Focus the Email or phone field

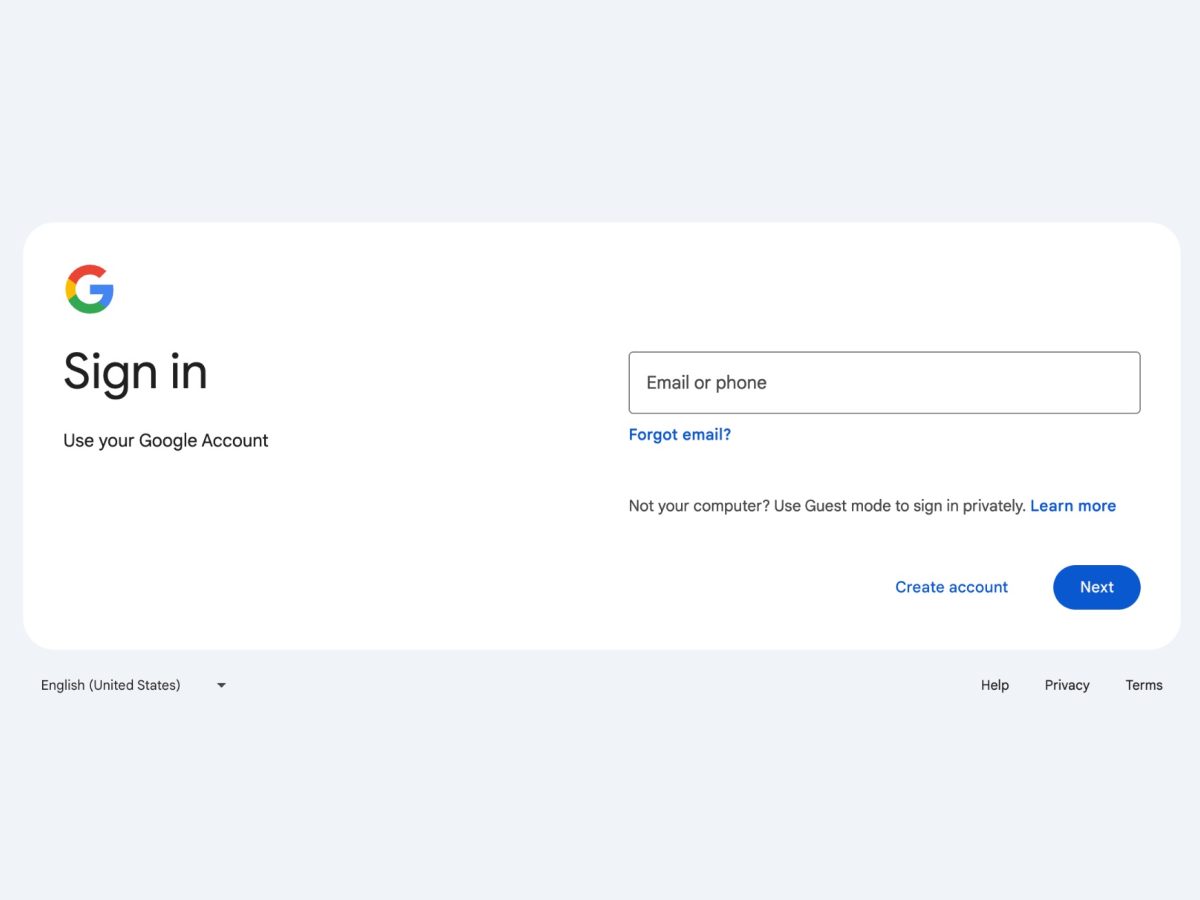pyautogui.click(x=884, y=382)
